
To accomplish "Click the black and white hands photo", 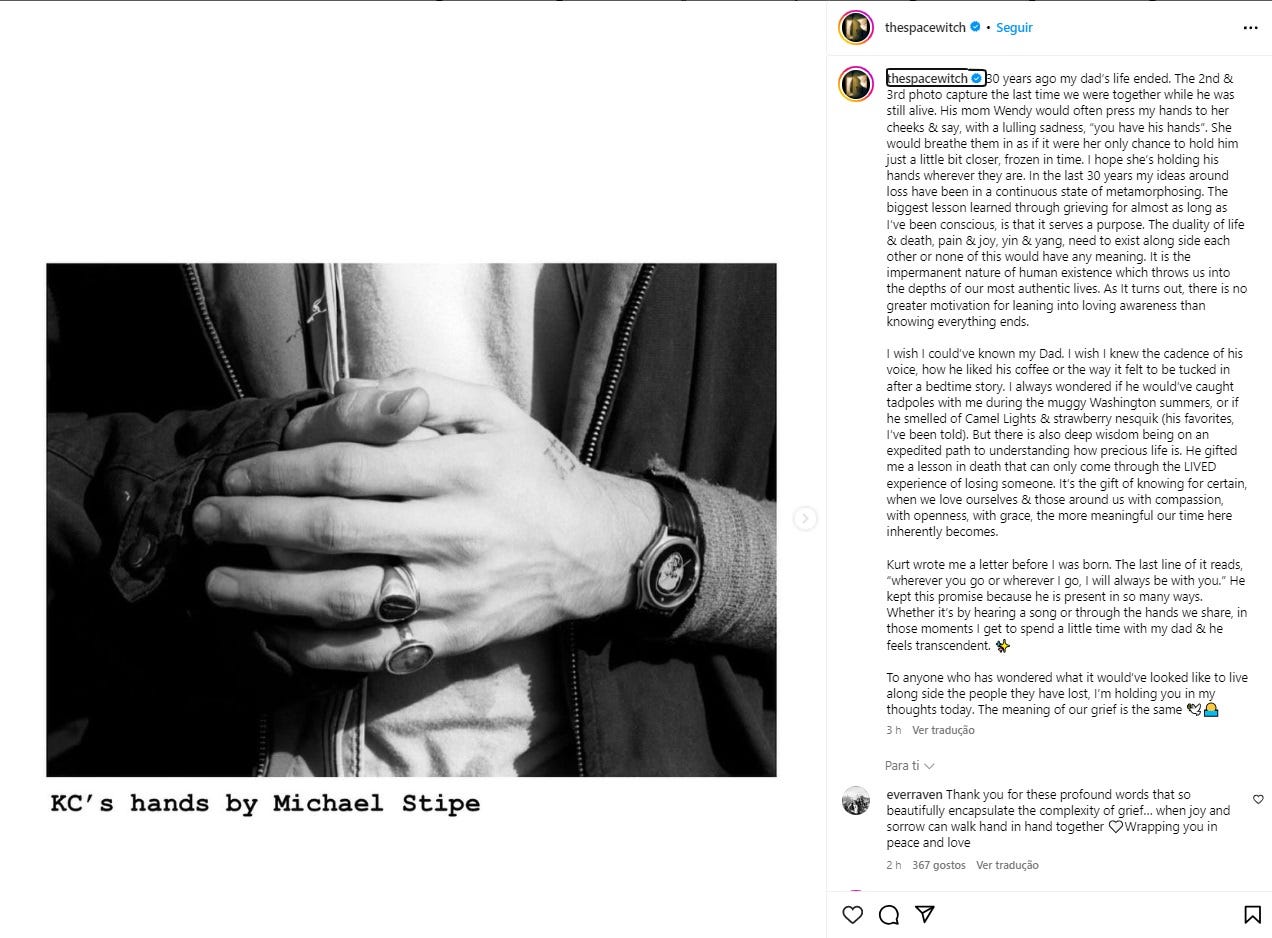I will 411,520.
